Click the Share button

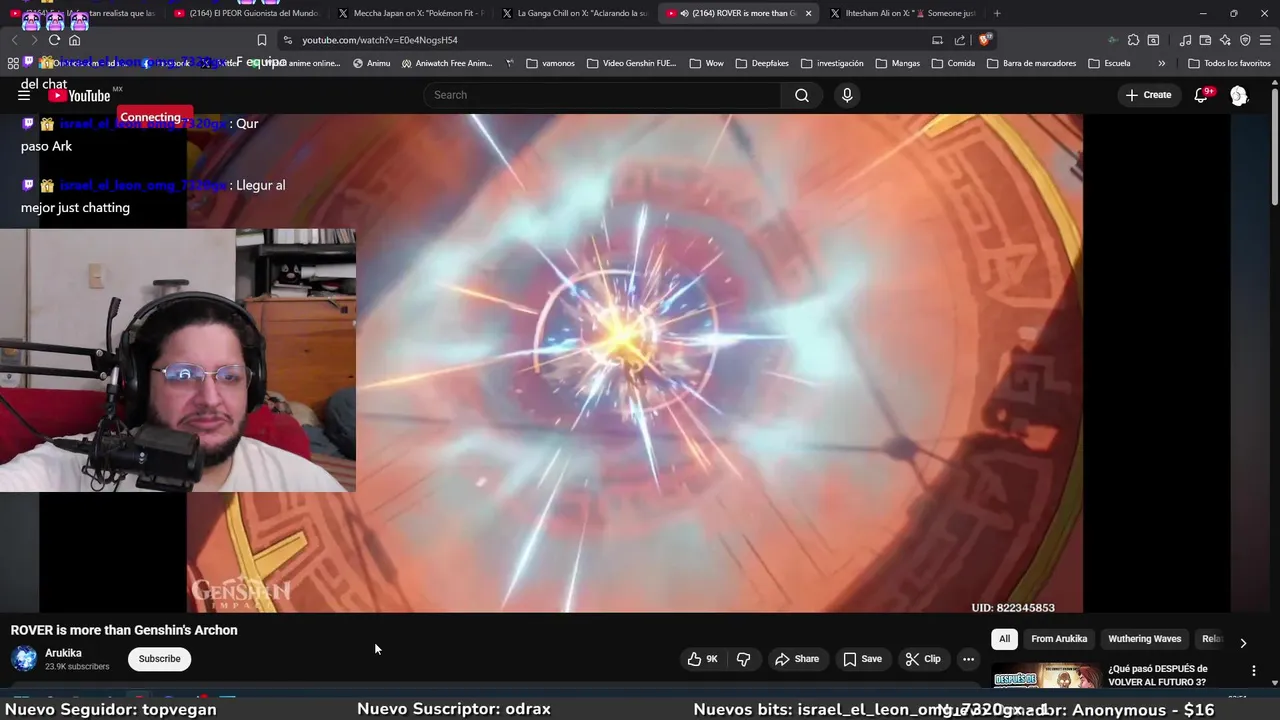coord(796,659)
